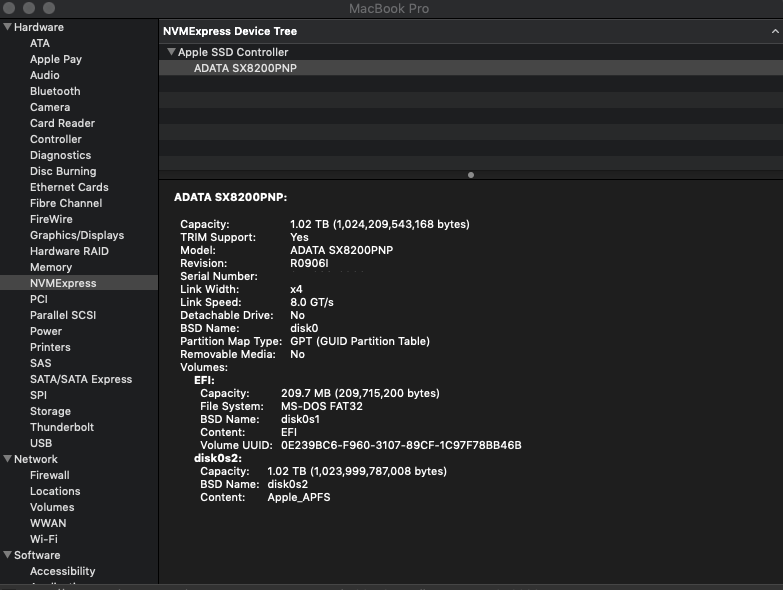Click the Software section label

tap(37, 555)
